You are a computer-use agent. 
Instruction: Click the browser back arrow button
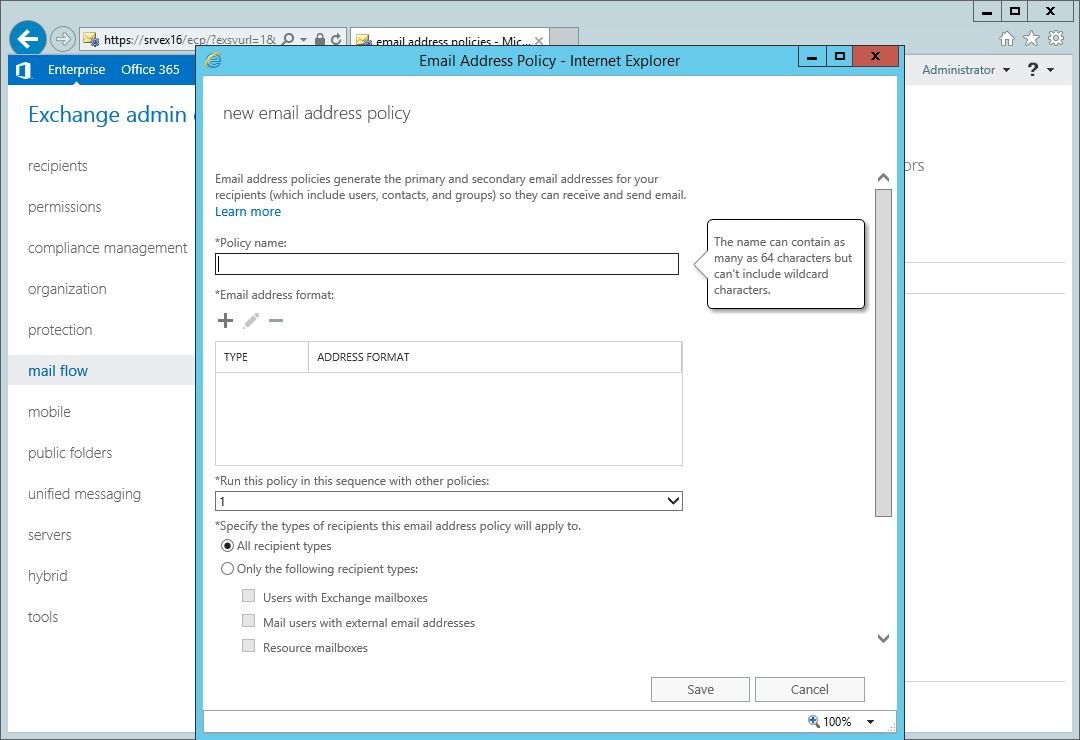point(28,39)
